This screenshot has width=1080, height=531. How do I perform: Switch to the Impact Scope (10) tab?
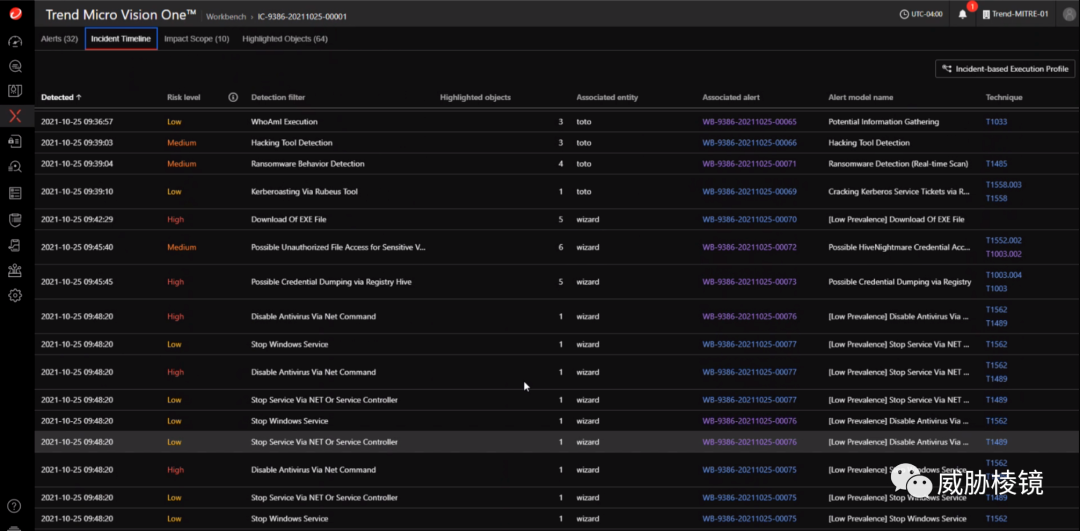pos(197,39)
